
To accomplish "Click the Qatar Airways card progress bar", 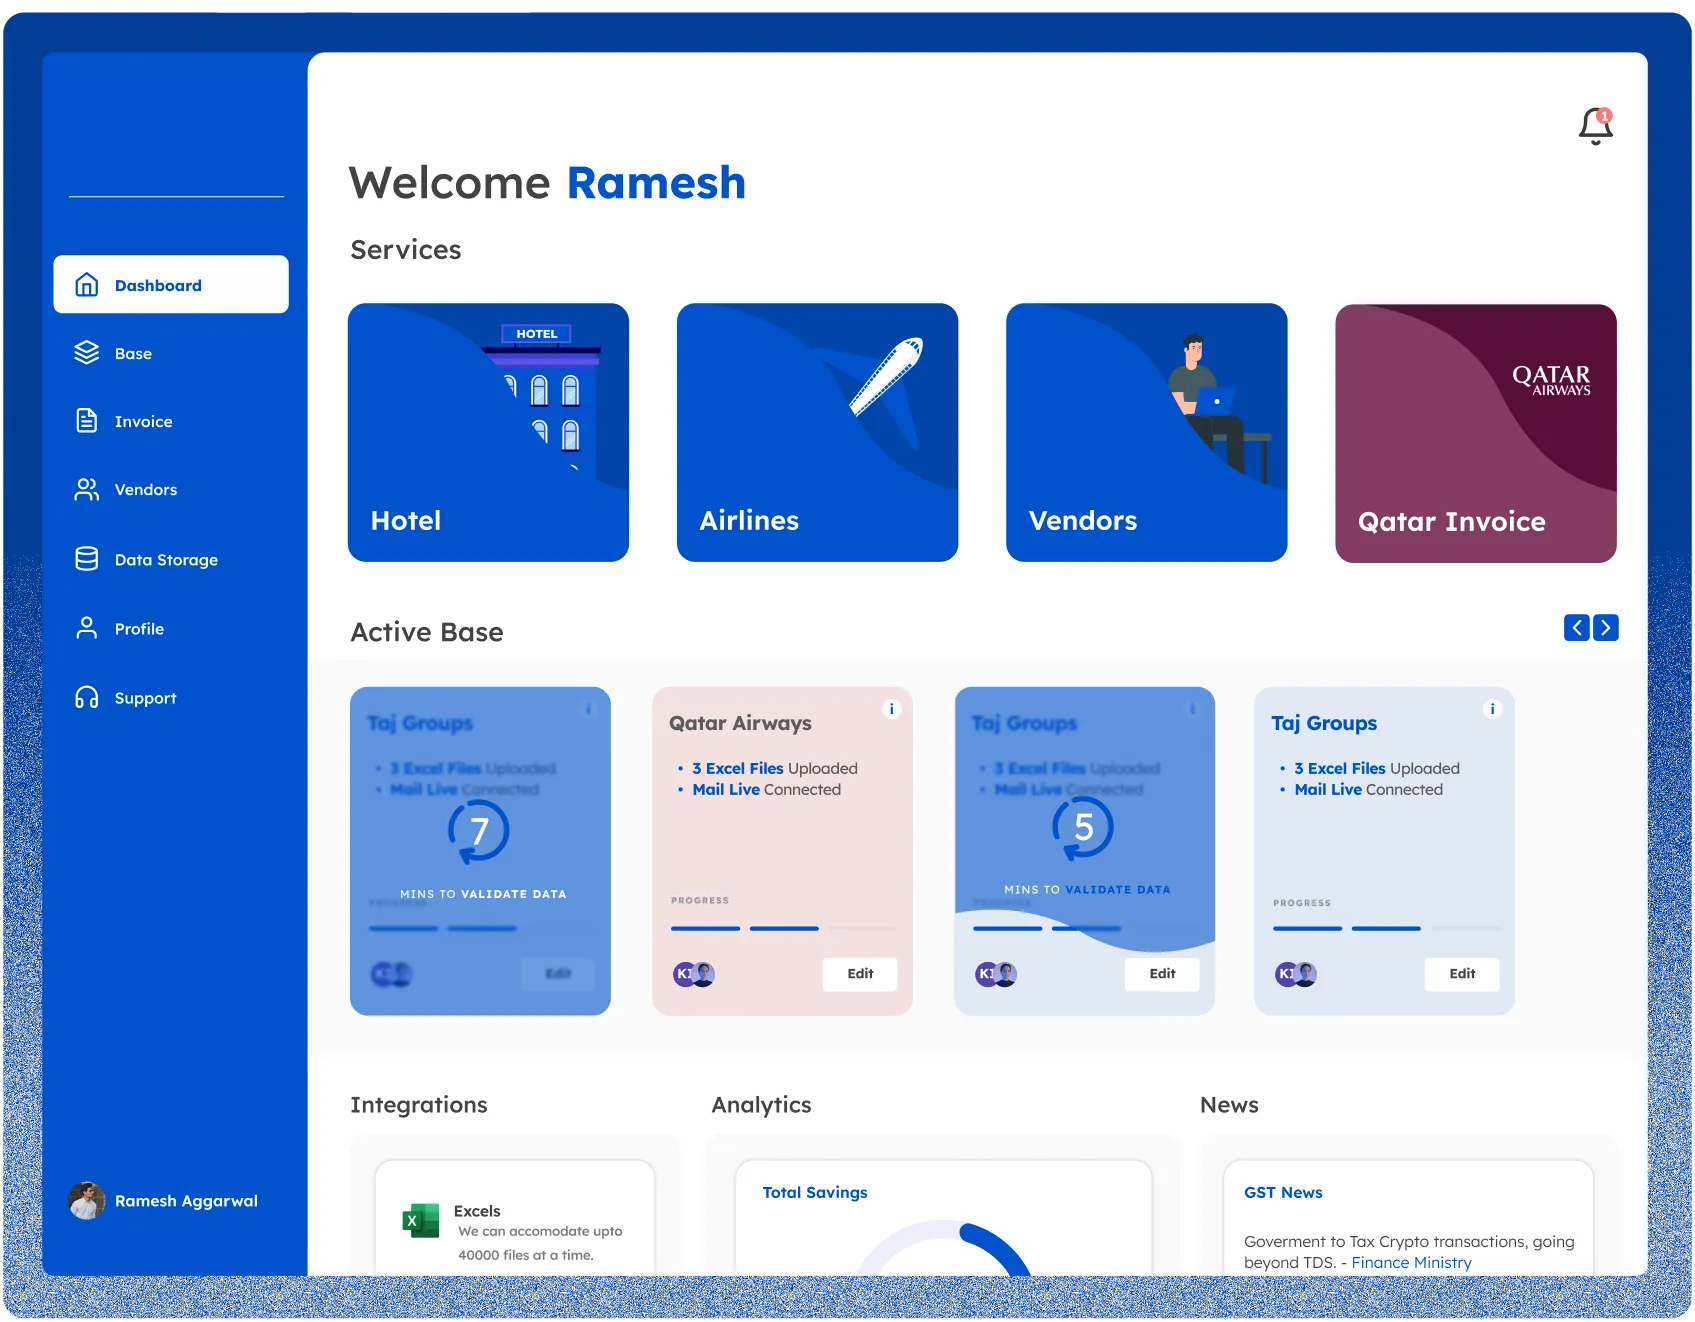I will [783, 929].
